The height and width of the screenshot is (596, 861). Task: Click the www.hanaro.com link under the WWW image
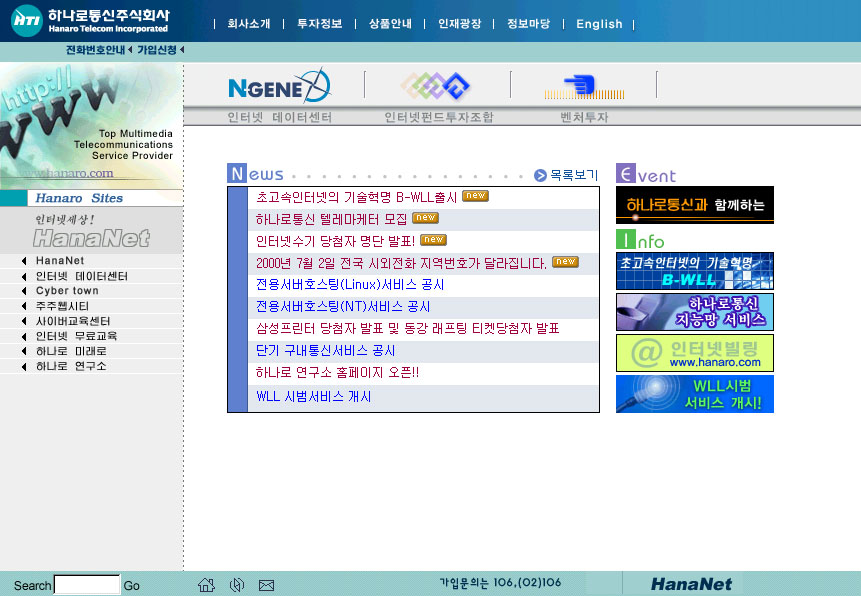click(x=66, y=173)
